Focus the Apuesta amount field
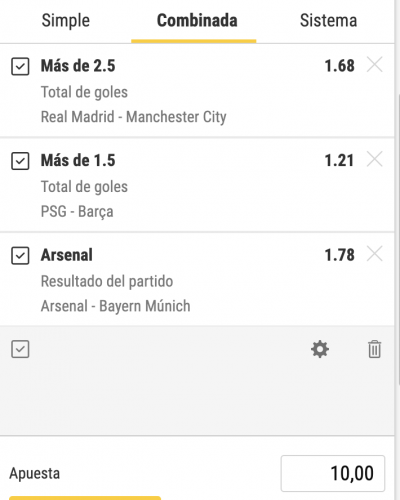Viewport: 400px width, 500px height. [333, 473]
